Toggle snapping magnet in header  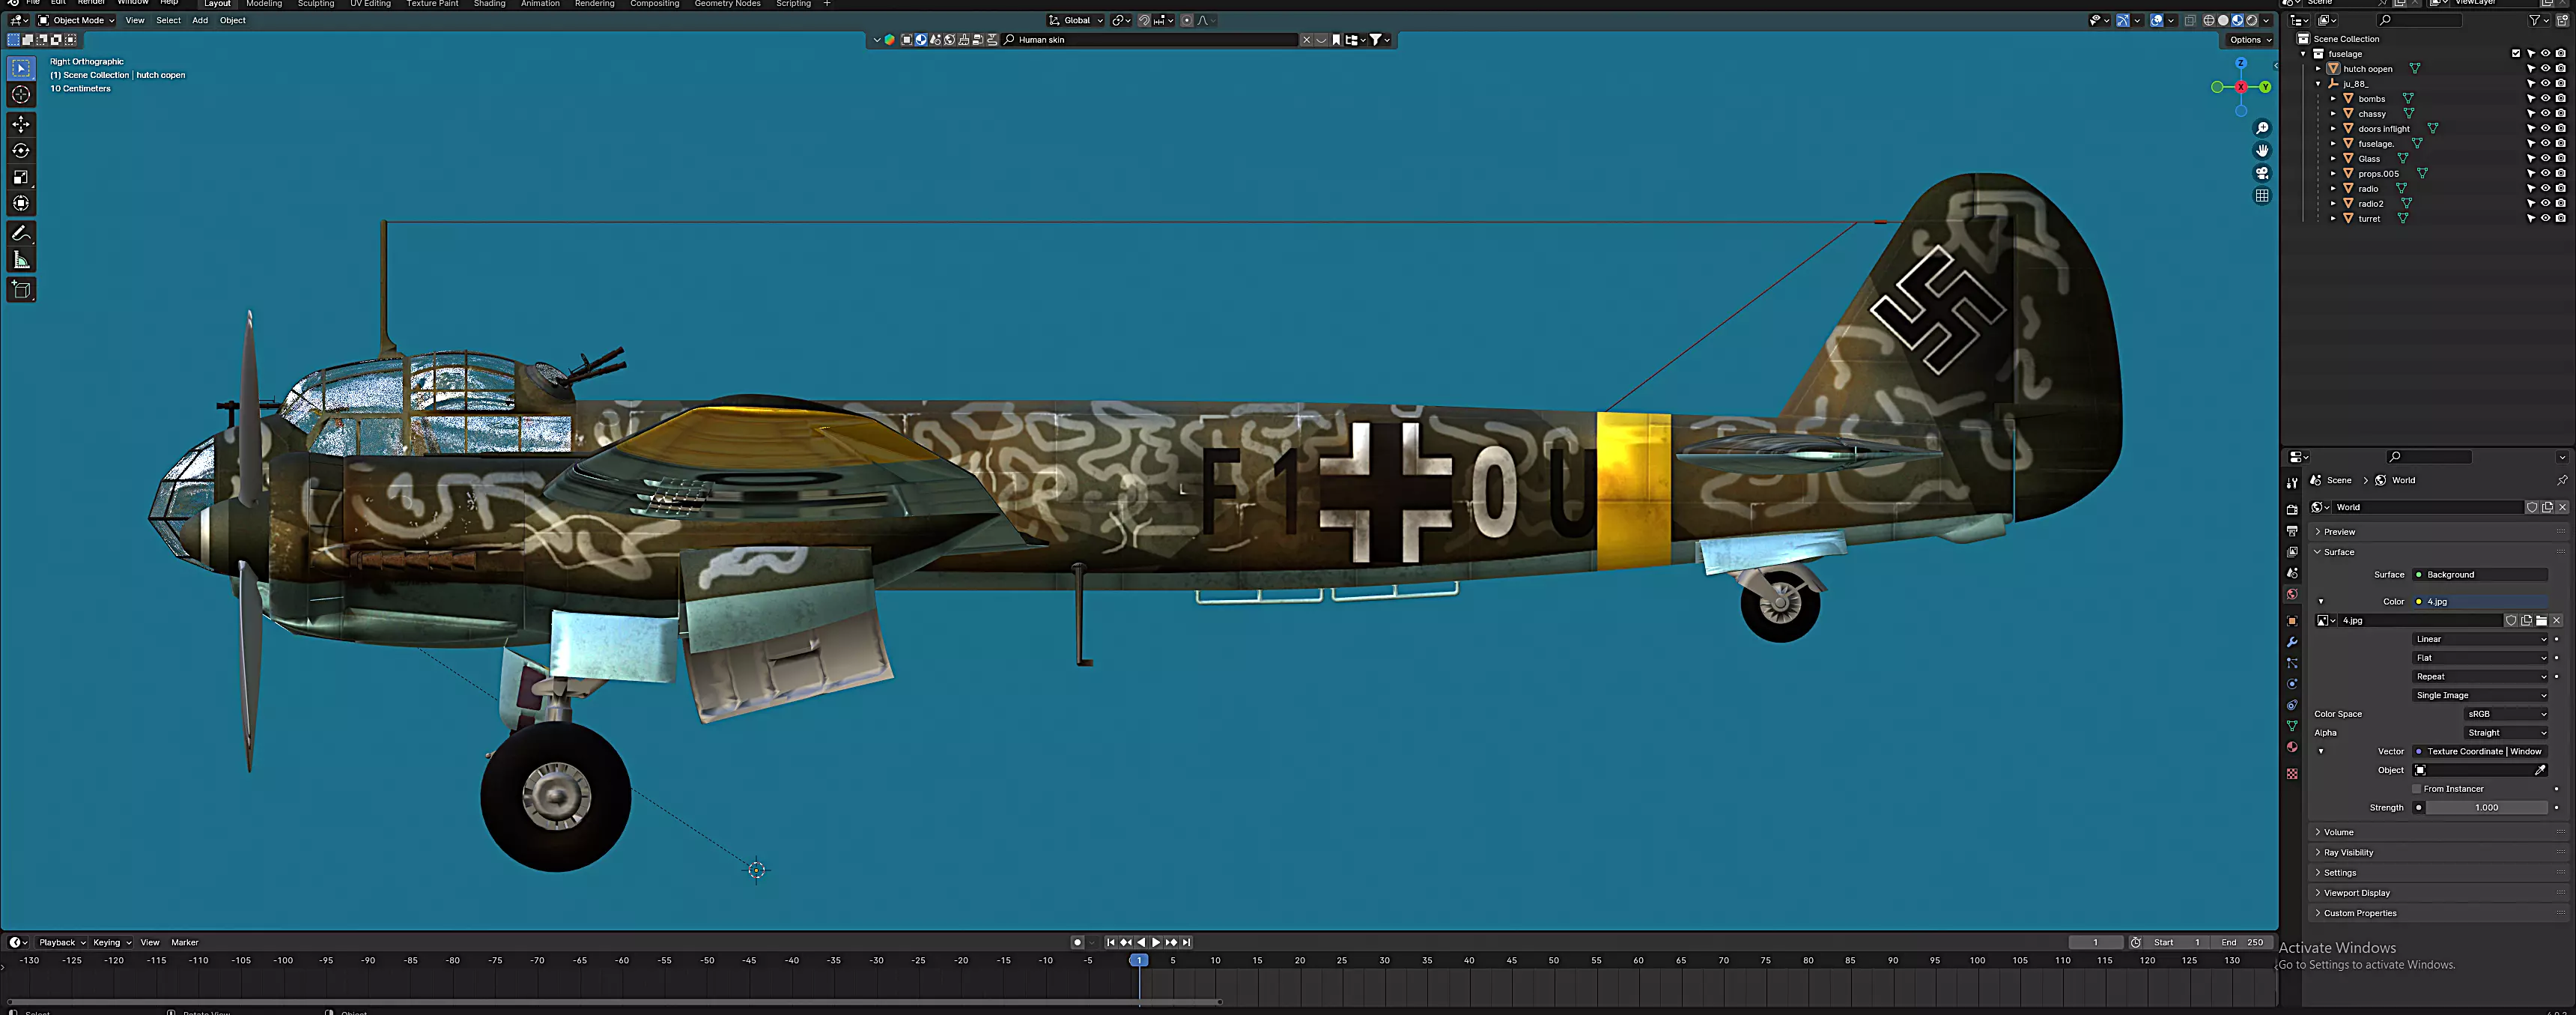coord(1144,20)
